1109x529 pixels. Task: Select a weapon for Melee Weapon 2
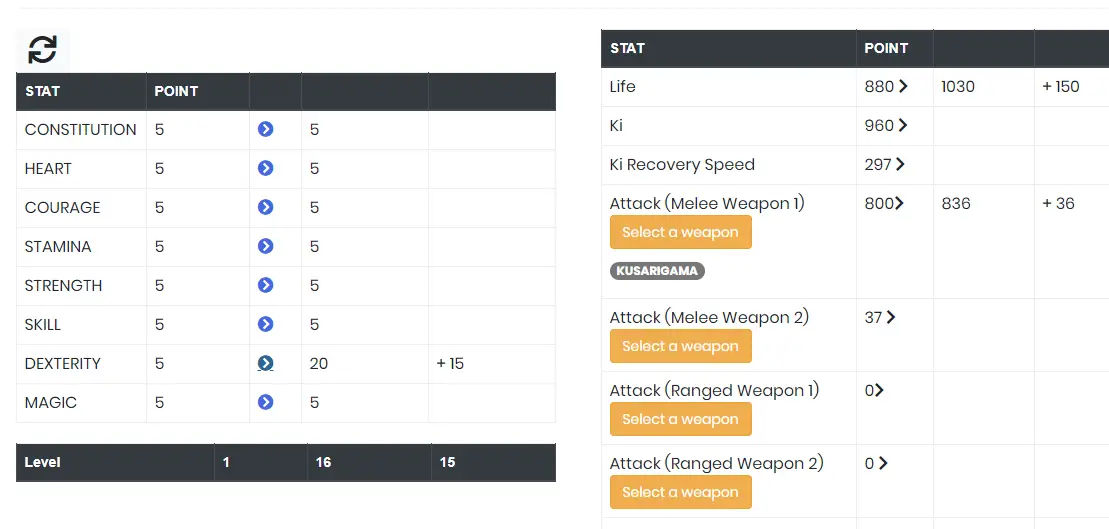680,346
